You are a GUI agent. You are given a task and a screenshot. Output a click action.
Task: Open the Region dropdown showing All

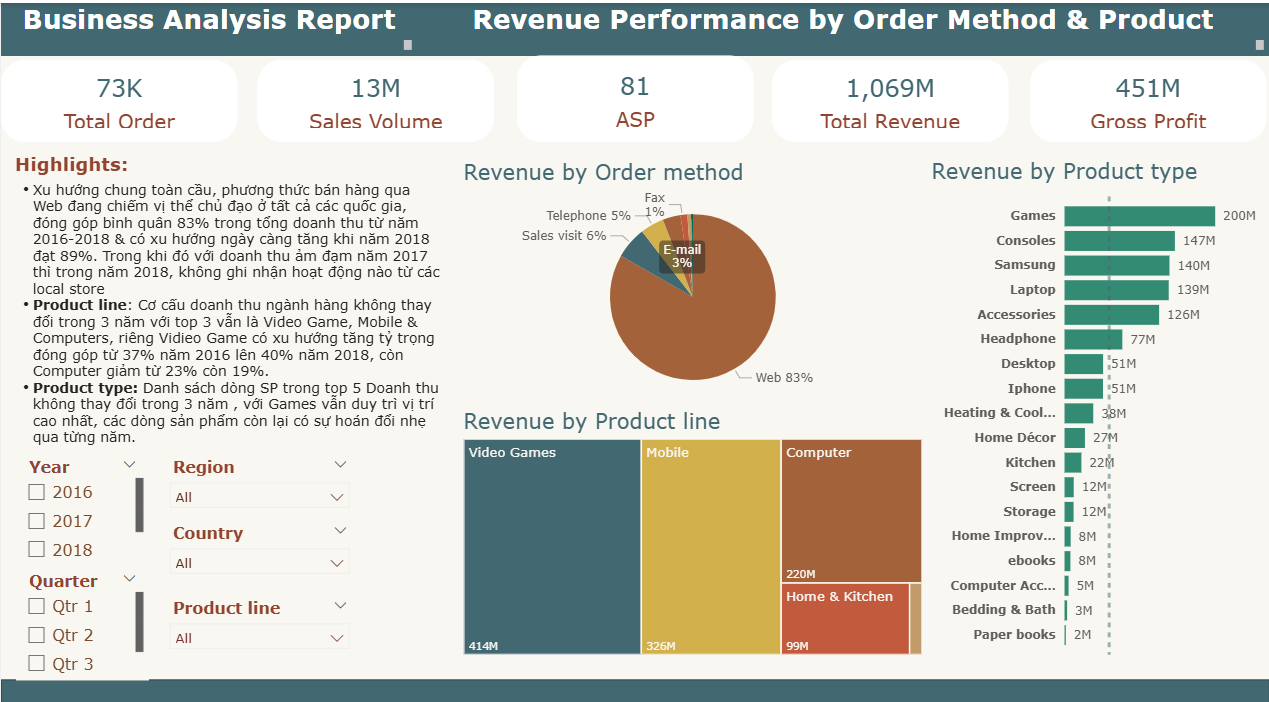pyautogui.click(x=259, y=497)
